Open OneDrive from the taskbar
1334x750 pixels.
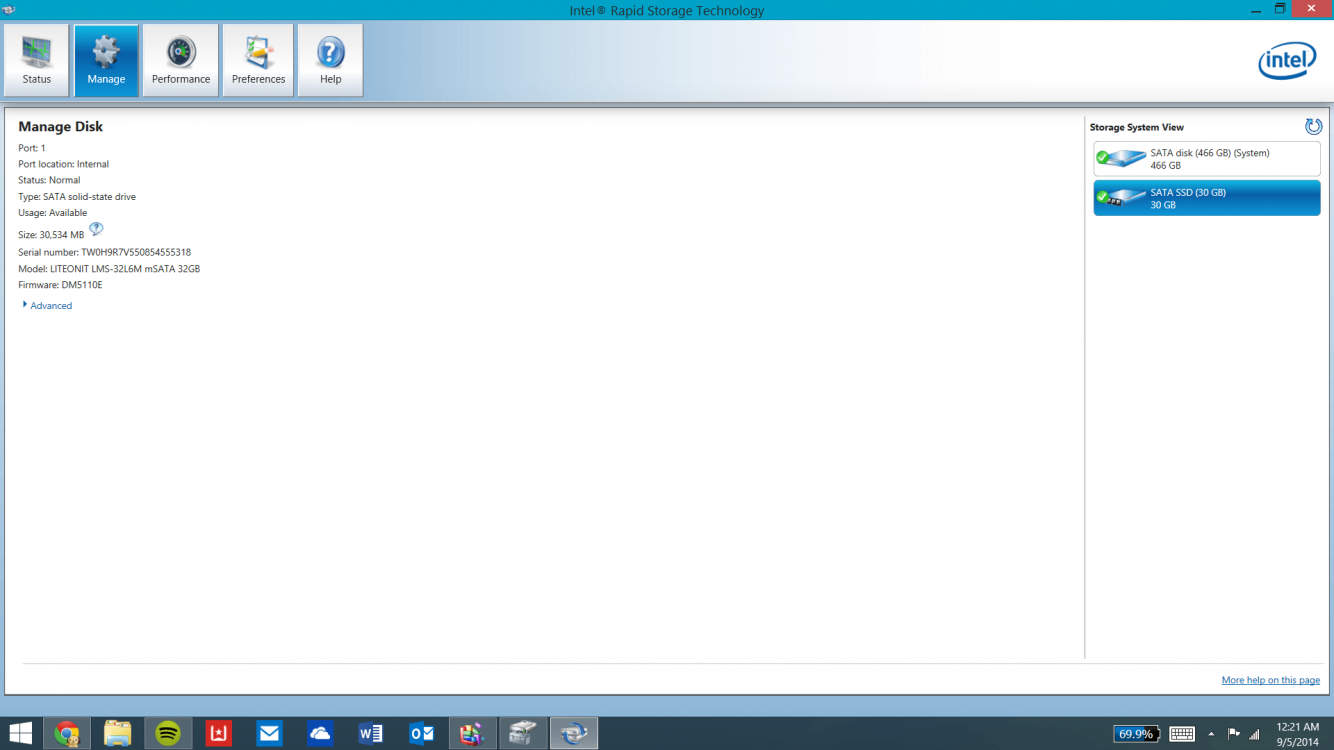320,734
